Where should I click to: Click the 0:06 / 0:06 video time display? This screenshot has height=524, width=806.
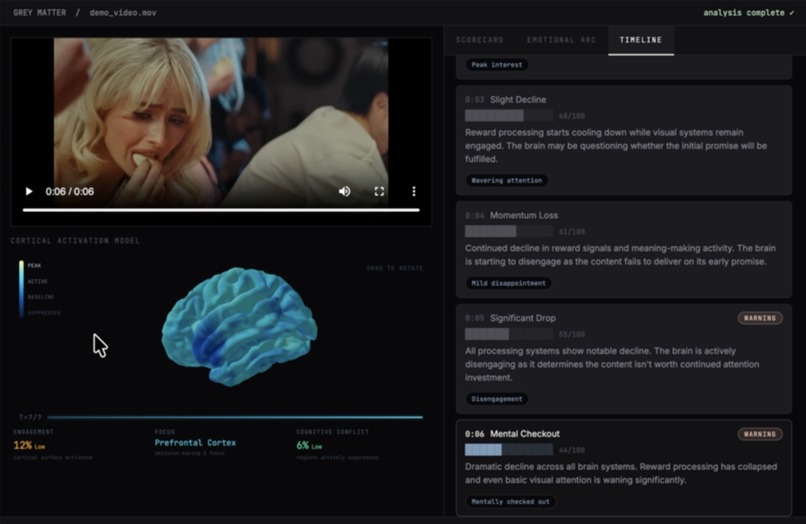[69, 192]
